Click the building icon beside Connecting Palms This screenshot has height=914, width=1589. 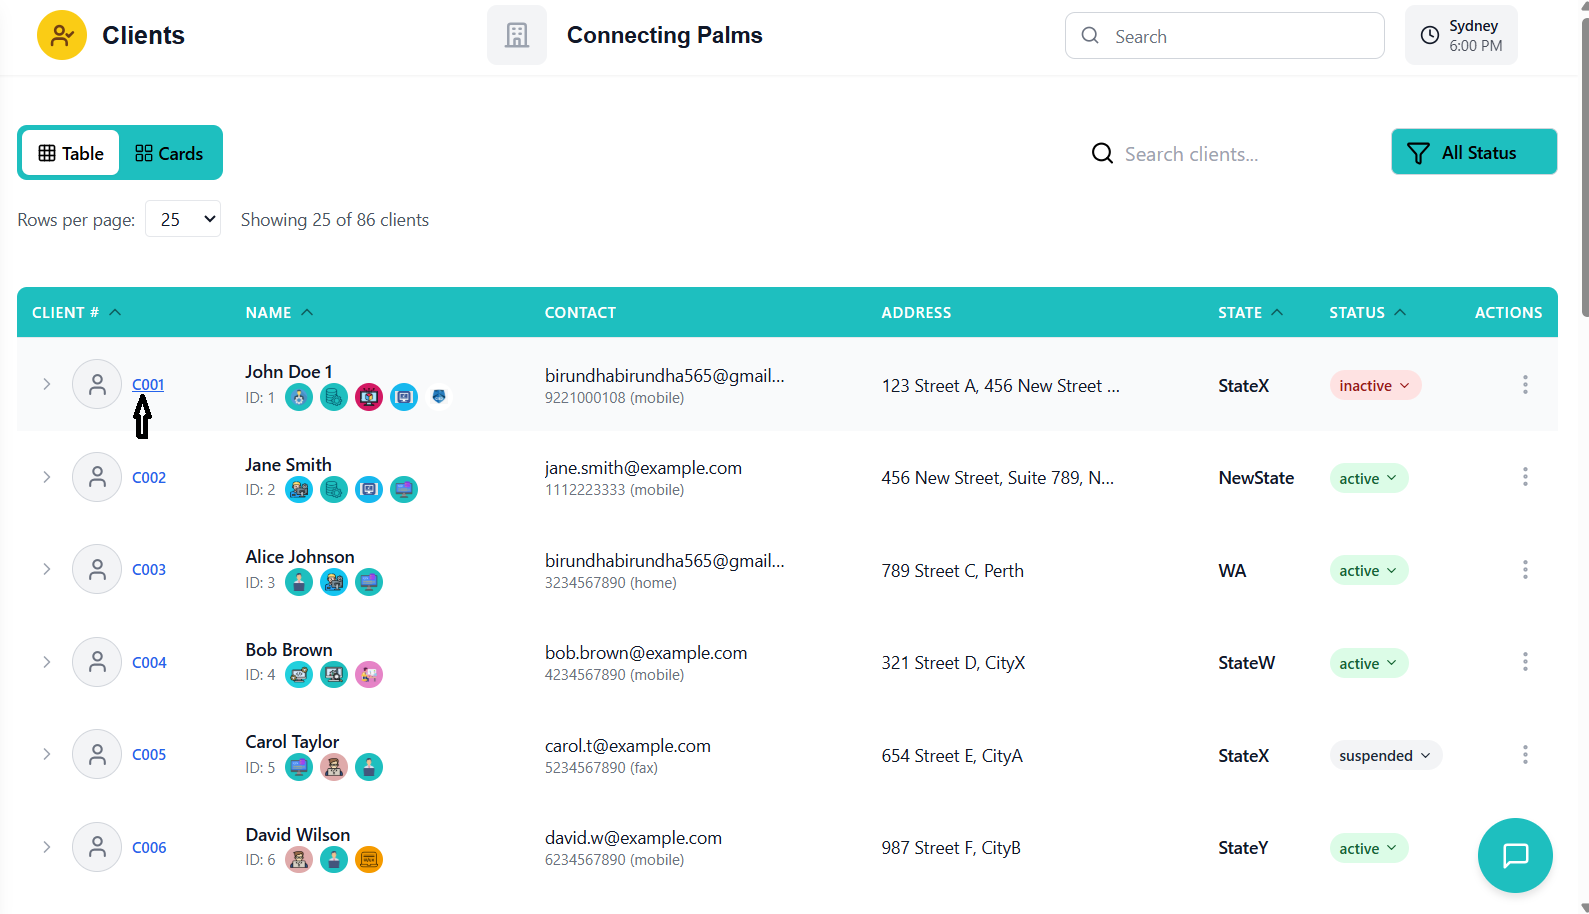coord(516,36)
